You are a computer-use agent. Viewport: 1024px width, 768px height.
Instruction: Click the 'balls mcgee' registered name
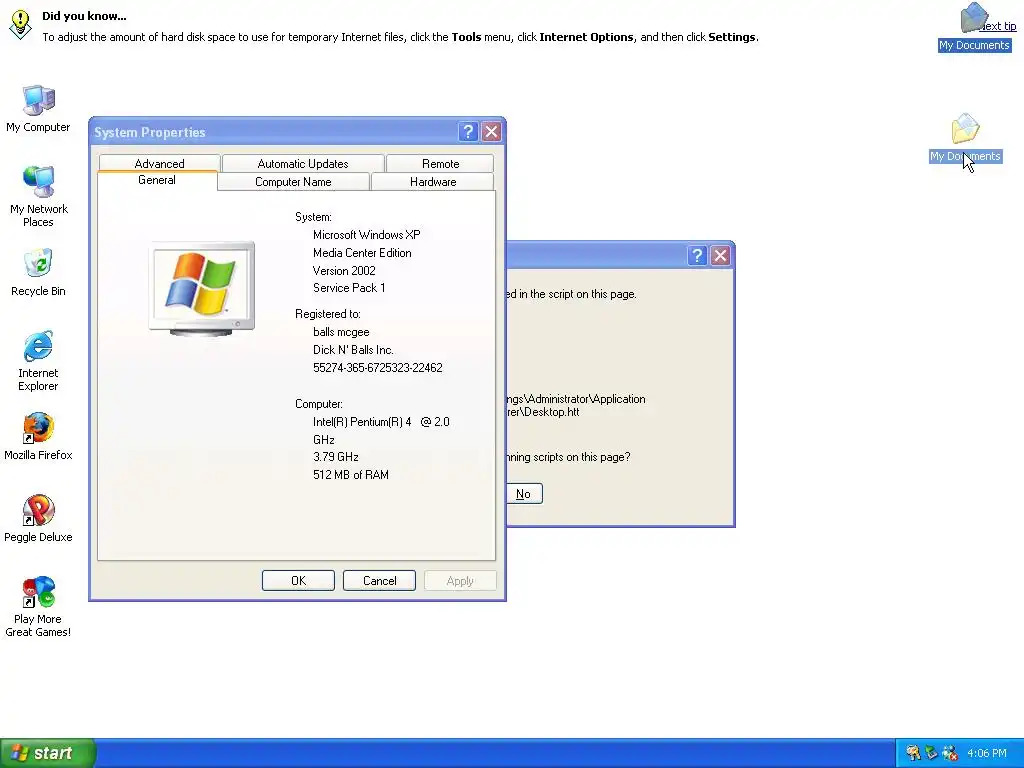(341, 332)
